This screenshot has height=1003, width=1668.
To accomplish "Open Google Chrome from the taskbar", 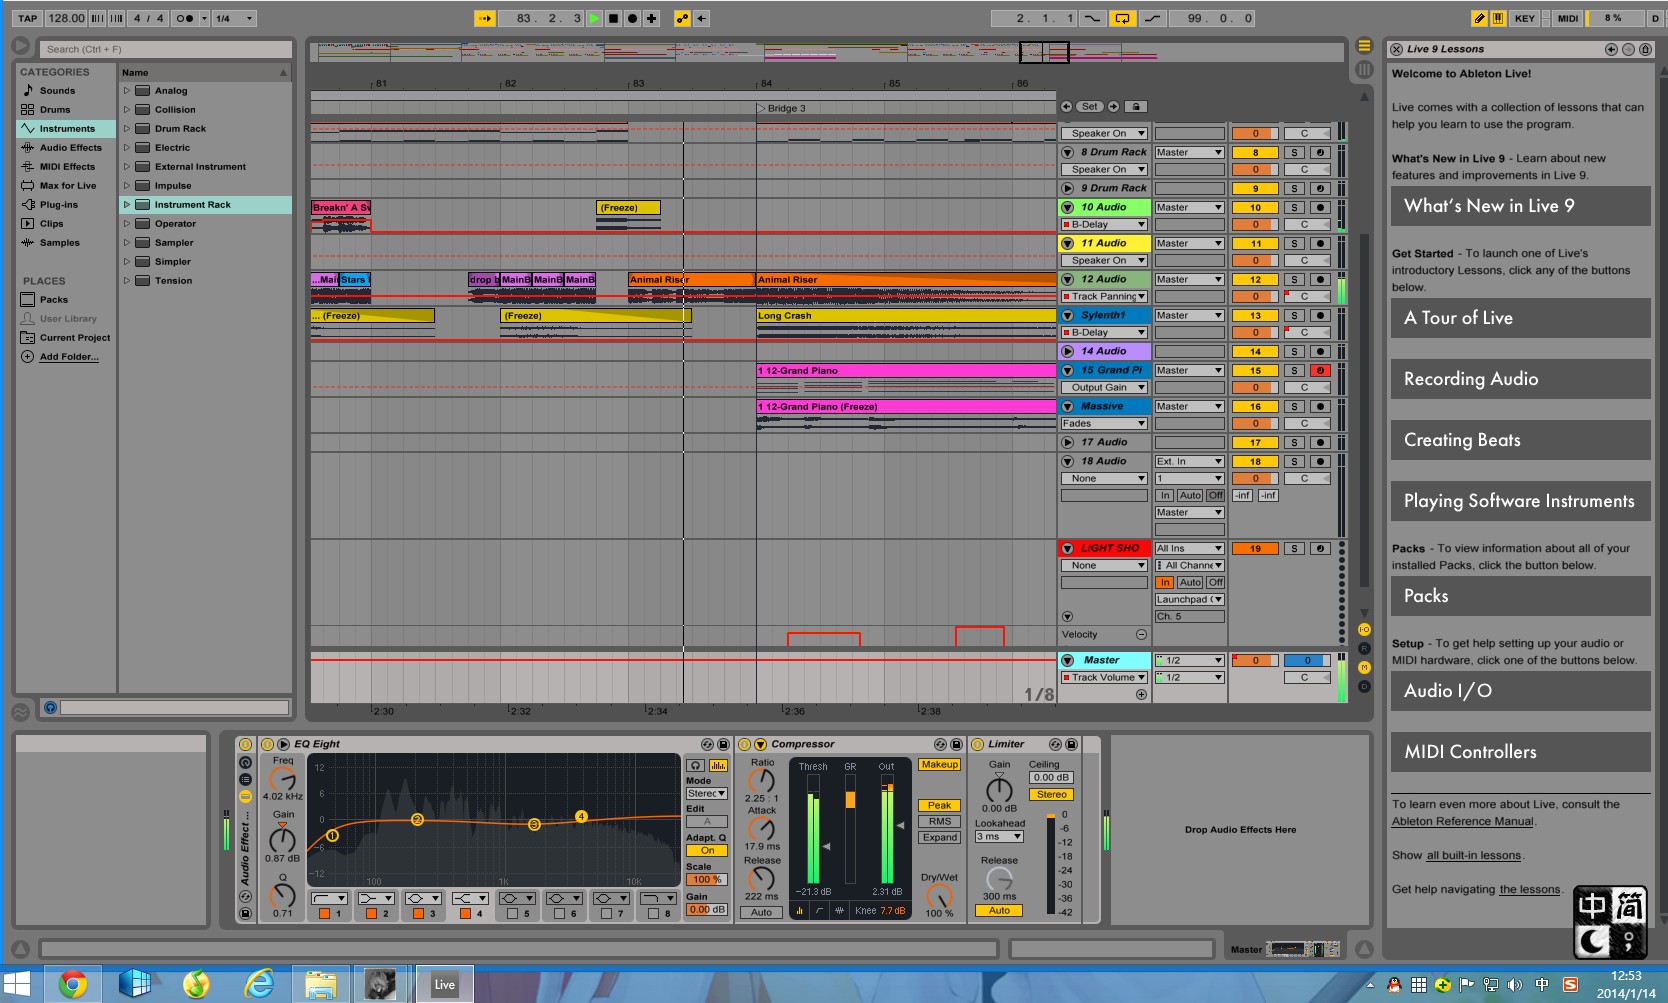I will coord(72,985).
